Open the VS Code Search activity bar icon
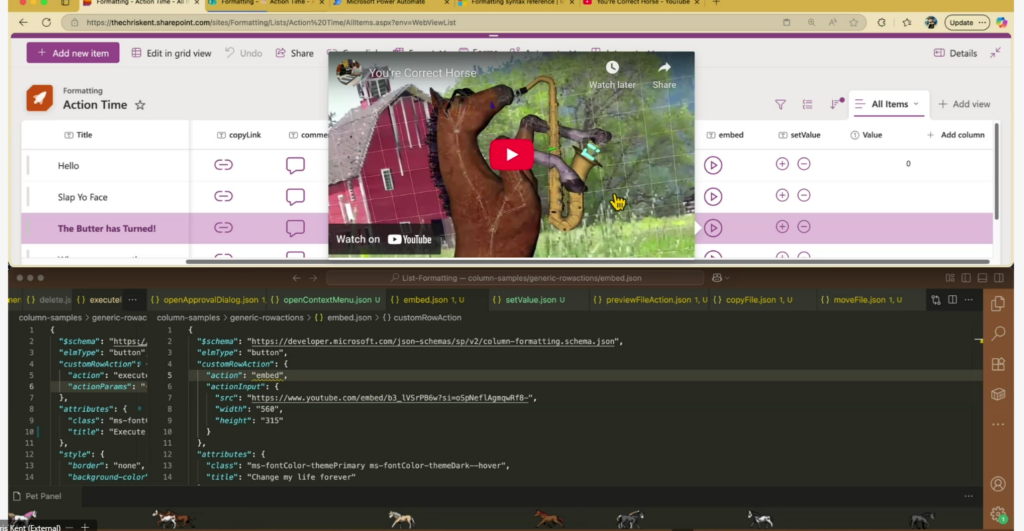 998,334
